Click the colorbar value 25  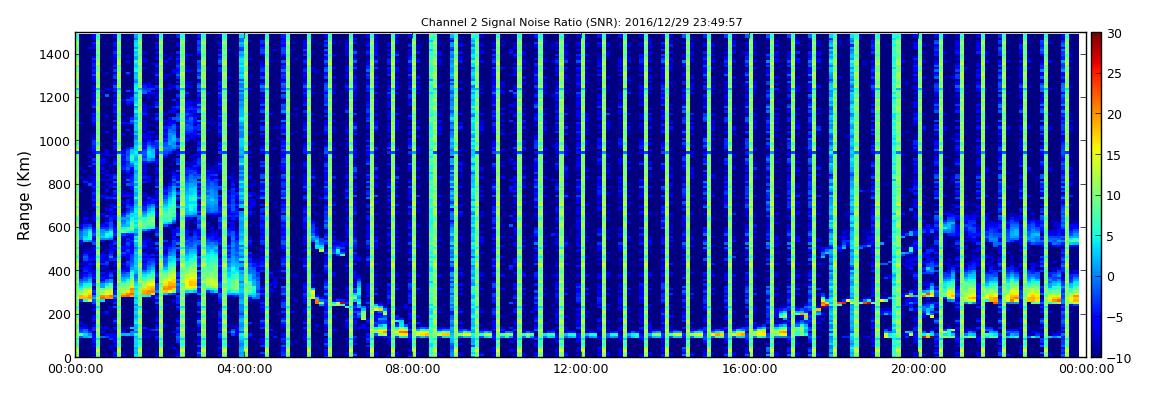[1114, 74]
